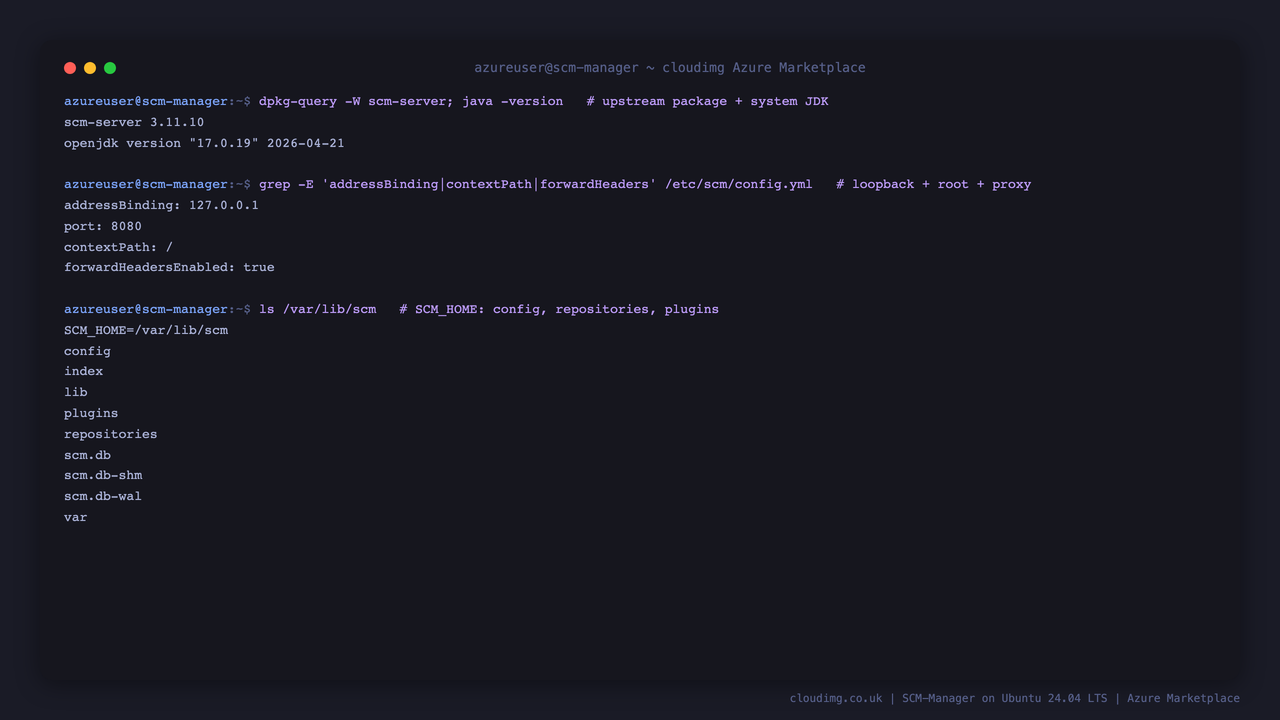
Task: Click the 'repositories' directory entry
Action: [x=110, y=434]
